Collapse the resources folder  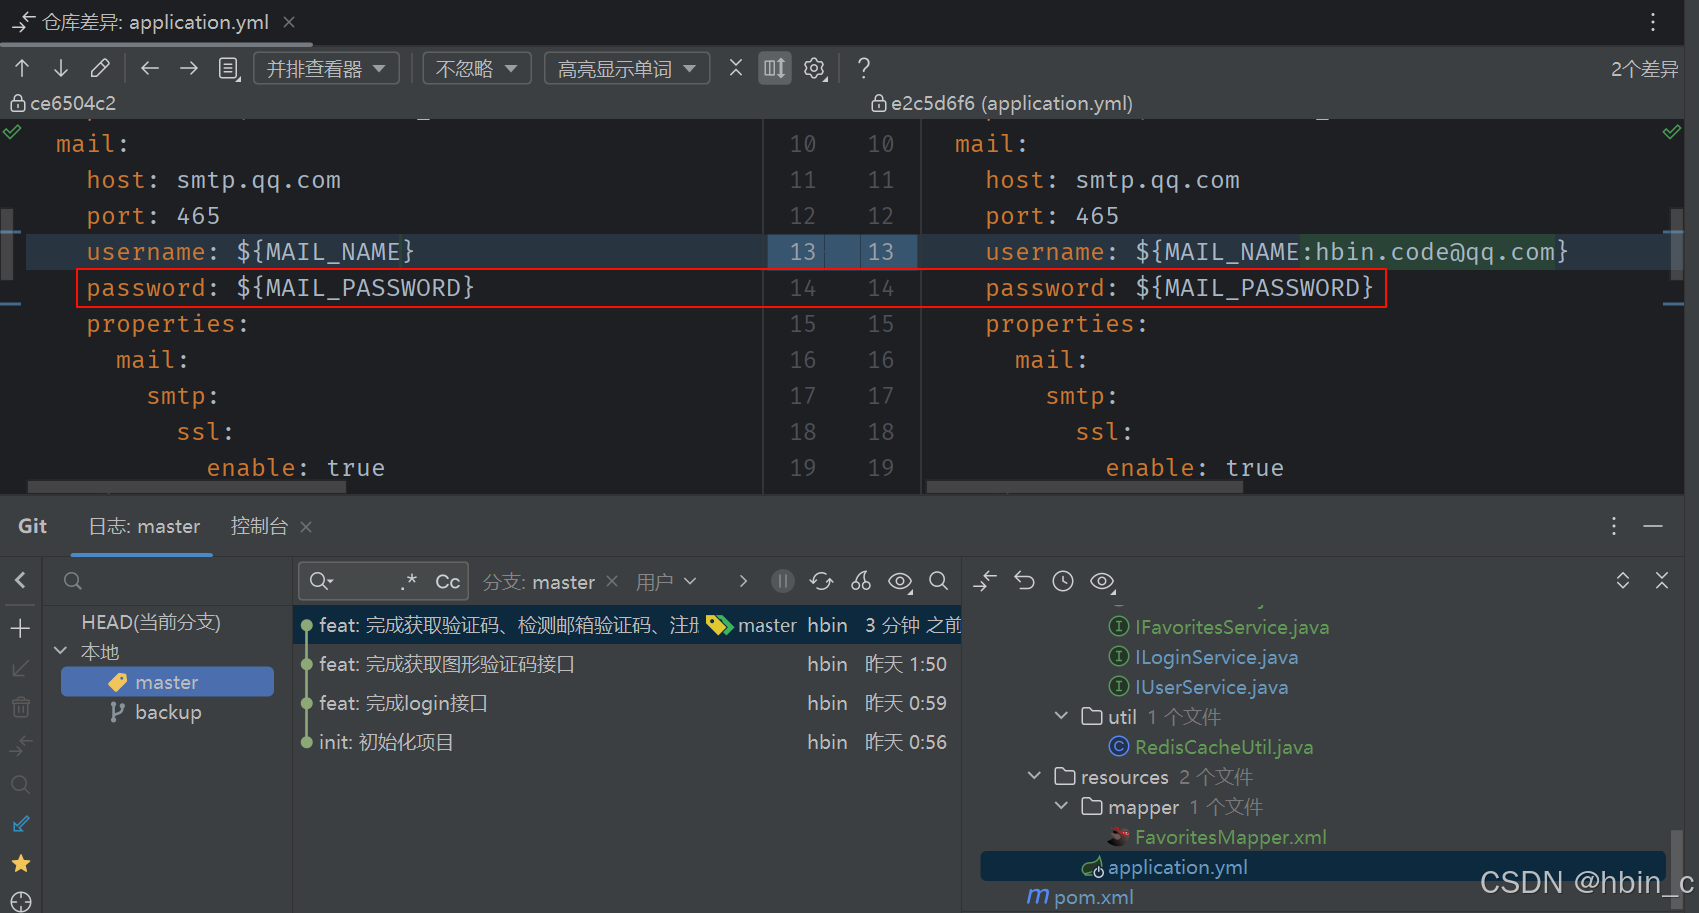point(1034,776)
